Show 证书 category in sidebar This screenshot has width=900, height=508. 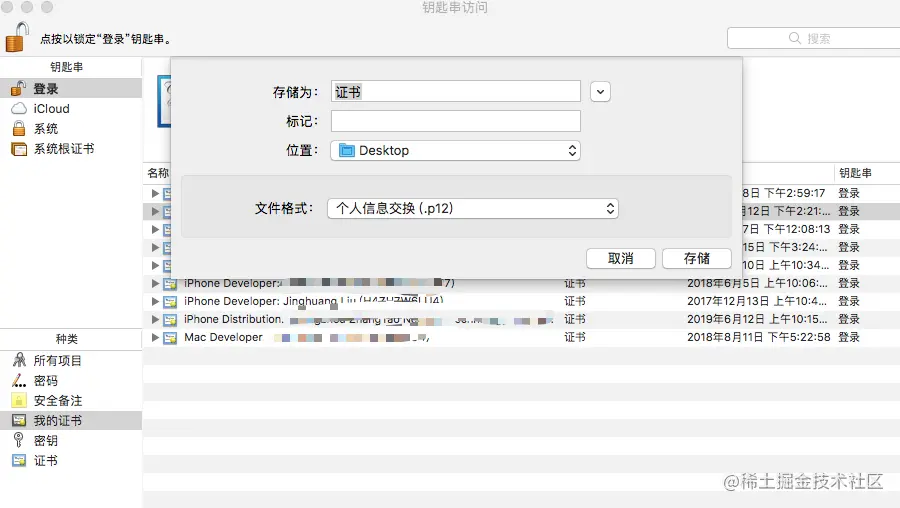[71, 460]
